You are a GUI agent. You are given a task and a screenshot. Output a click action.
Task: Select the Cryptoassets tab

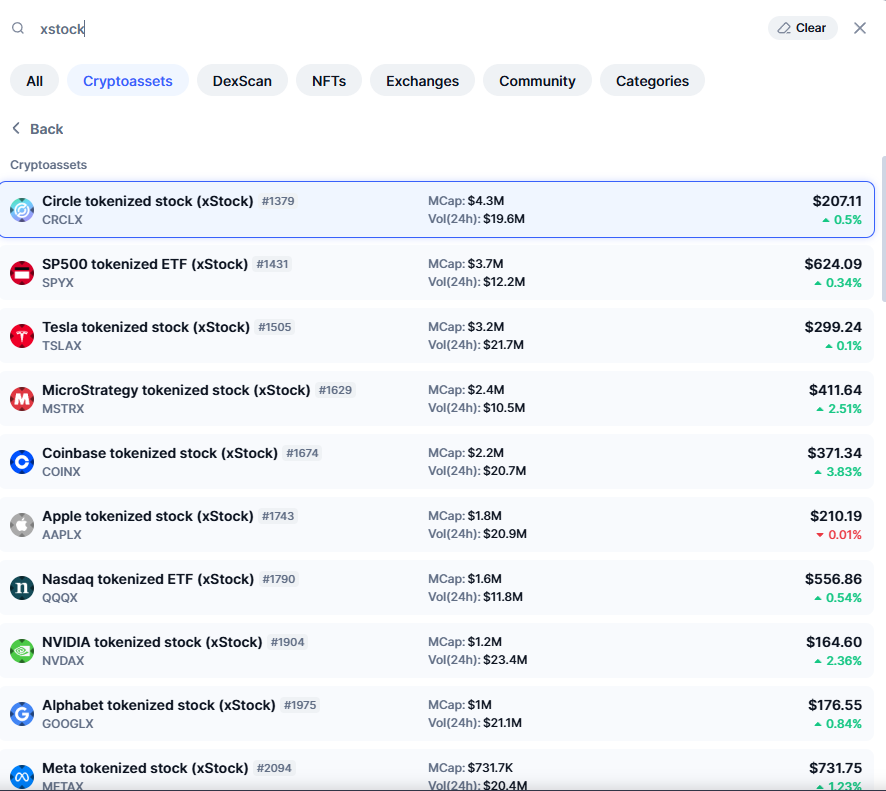pos(128,81)
